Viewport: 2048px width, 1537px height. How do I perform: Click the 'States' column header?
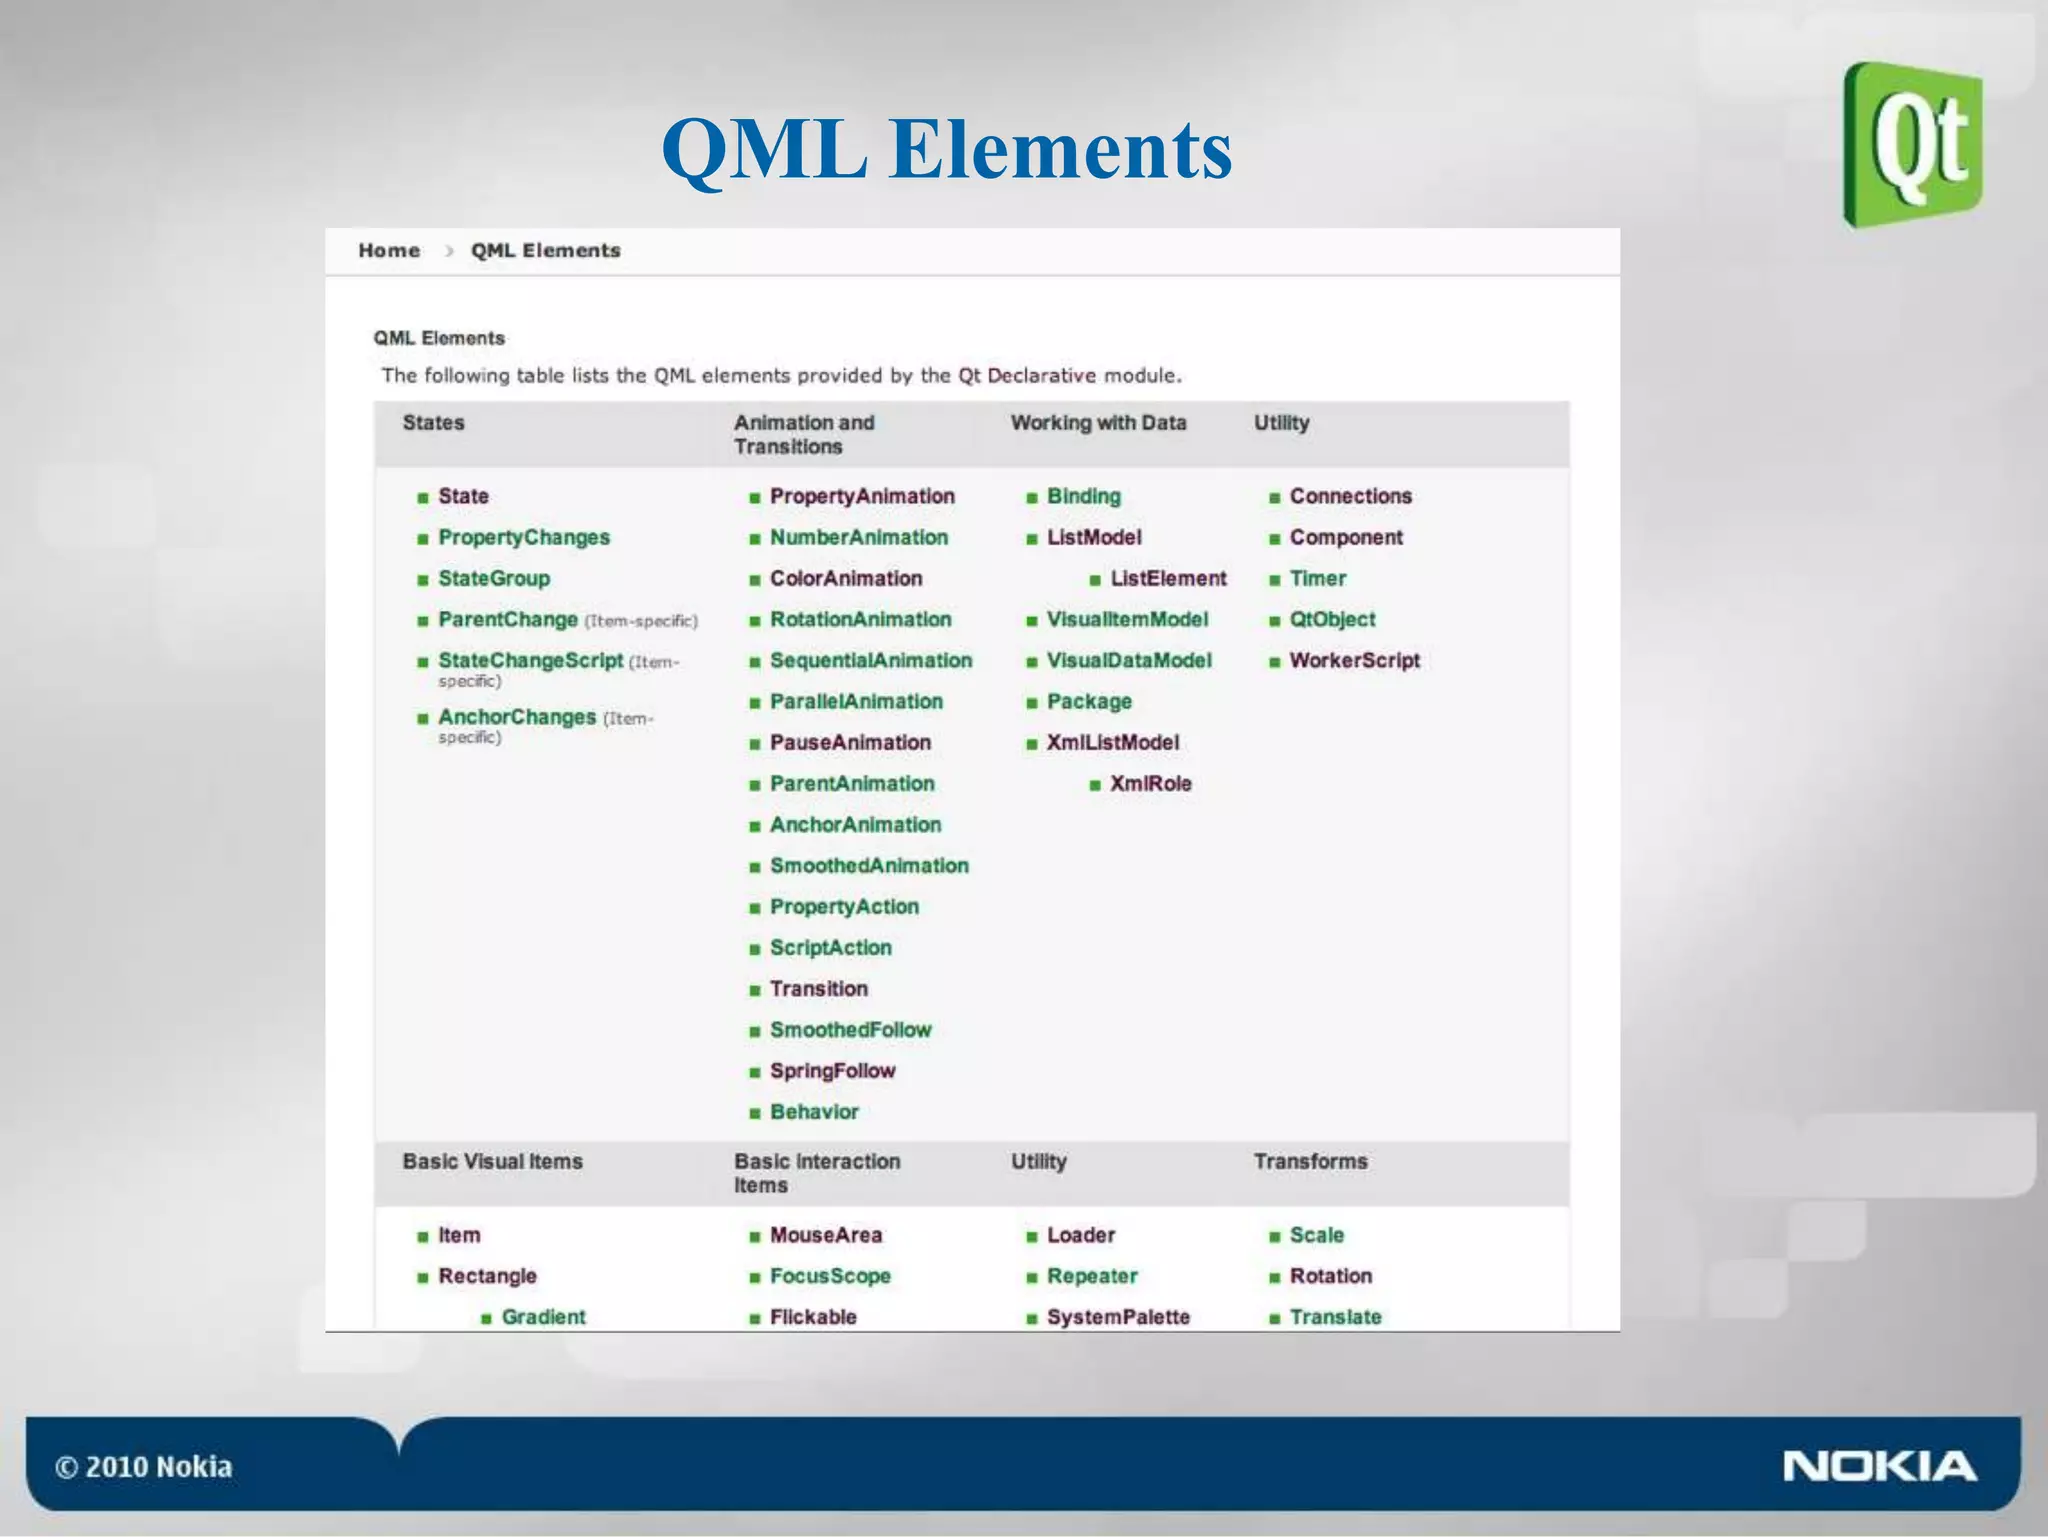coord(433,423)
